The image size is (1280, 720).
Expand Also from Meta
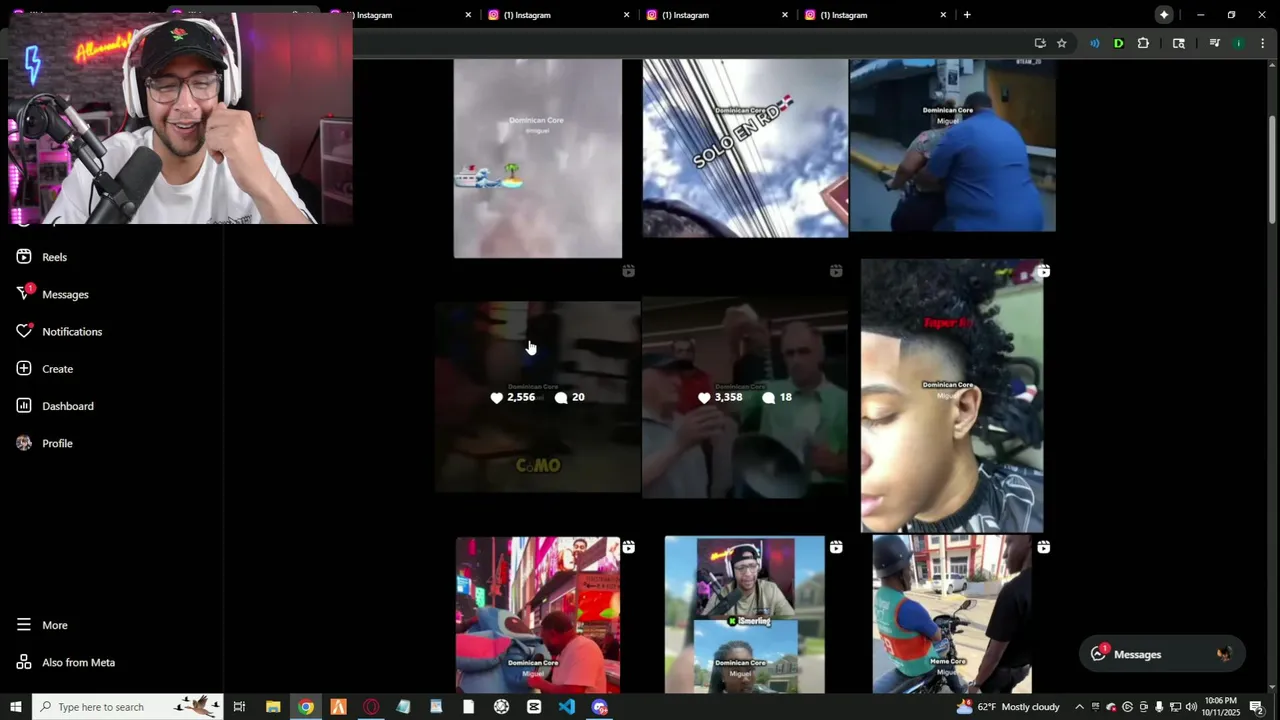[x=65, y=662]
